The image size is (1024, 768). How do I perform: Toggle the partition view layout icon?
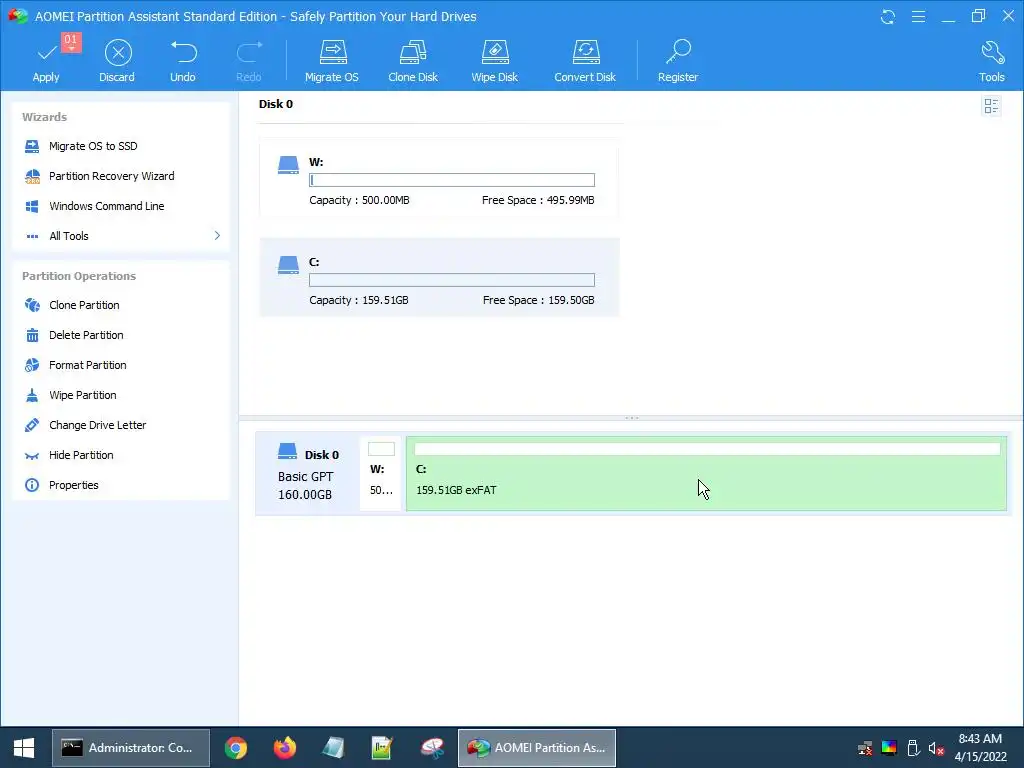pos(991,106)
